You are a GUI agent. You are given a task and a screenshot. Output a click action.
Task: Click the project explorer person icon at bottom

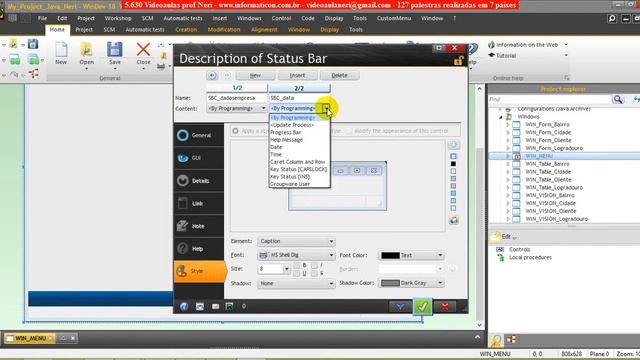(496, 340)
